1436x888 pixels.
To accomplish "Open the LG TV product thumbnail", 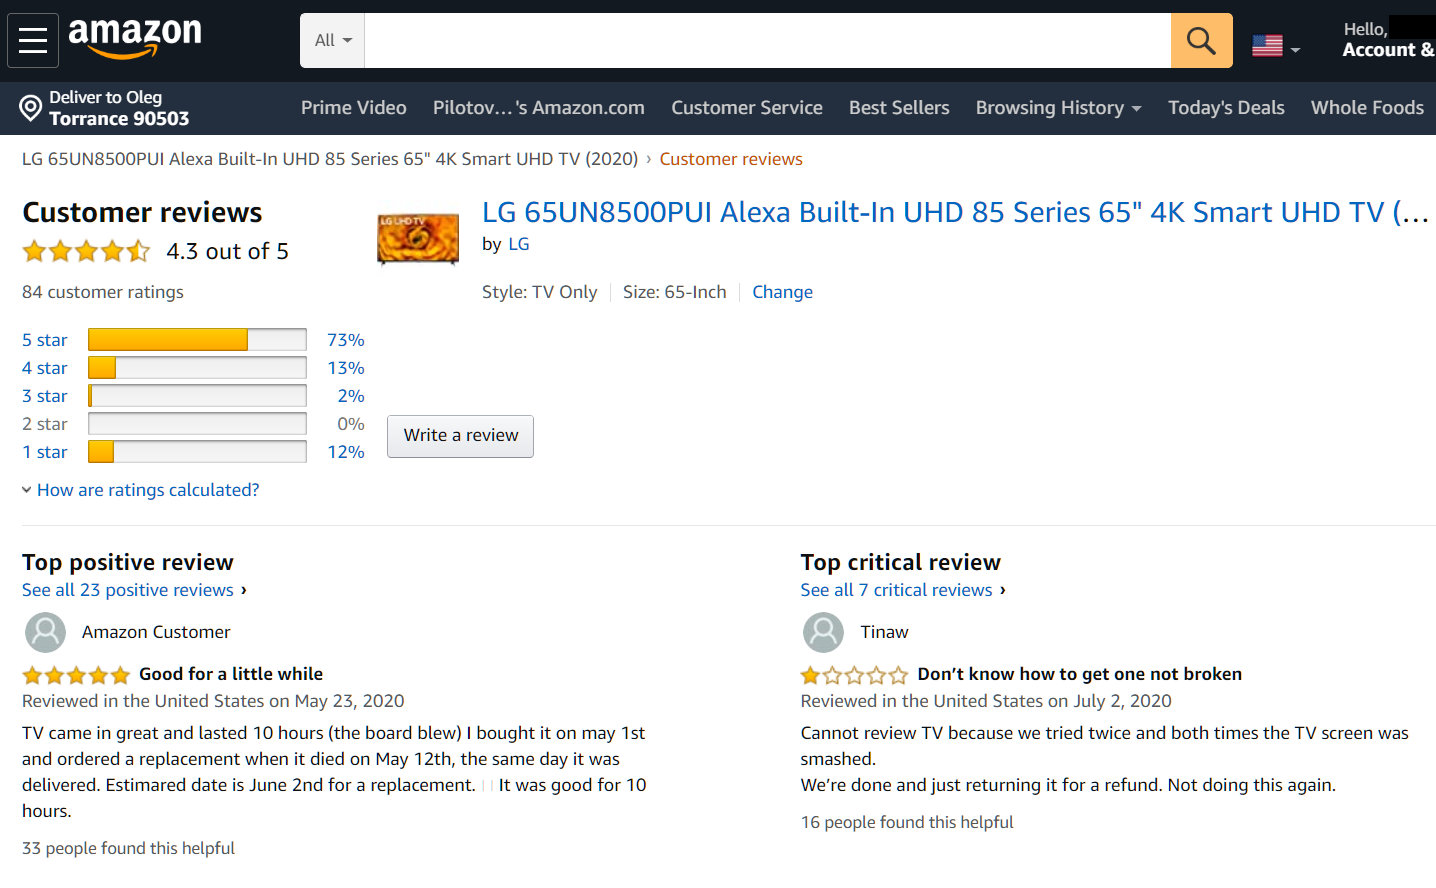I will coord(418,238).
